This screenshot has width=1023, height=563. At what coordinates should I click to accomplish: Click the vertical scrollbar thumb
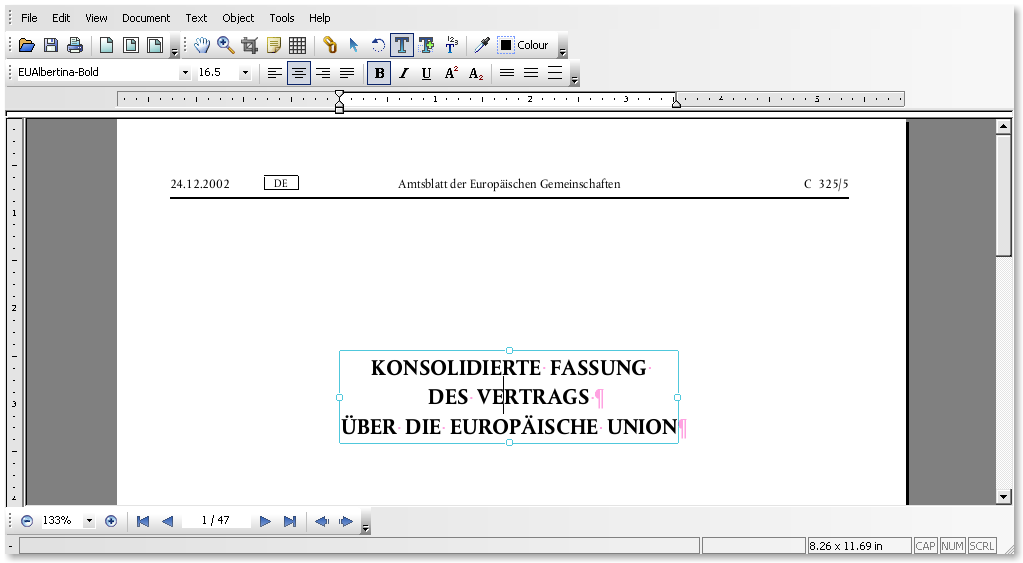point(1003,196)
